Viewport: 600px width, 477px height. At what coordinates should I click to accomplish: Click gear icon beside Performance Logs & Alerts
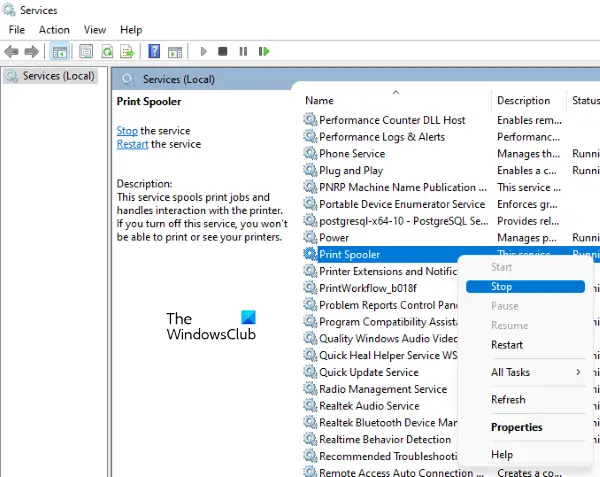tap(310, 136)
